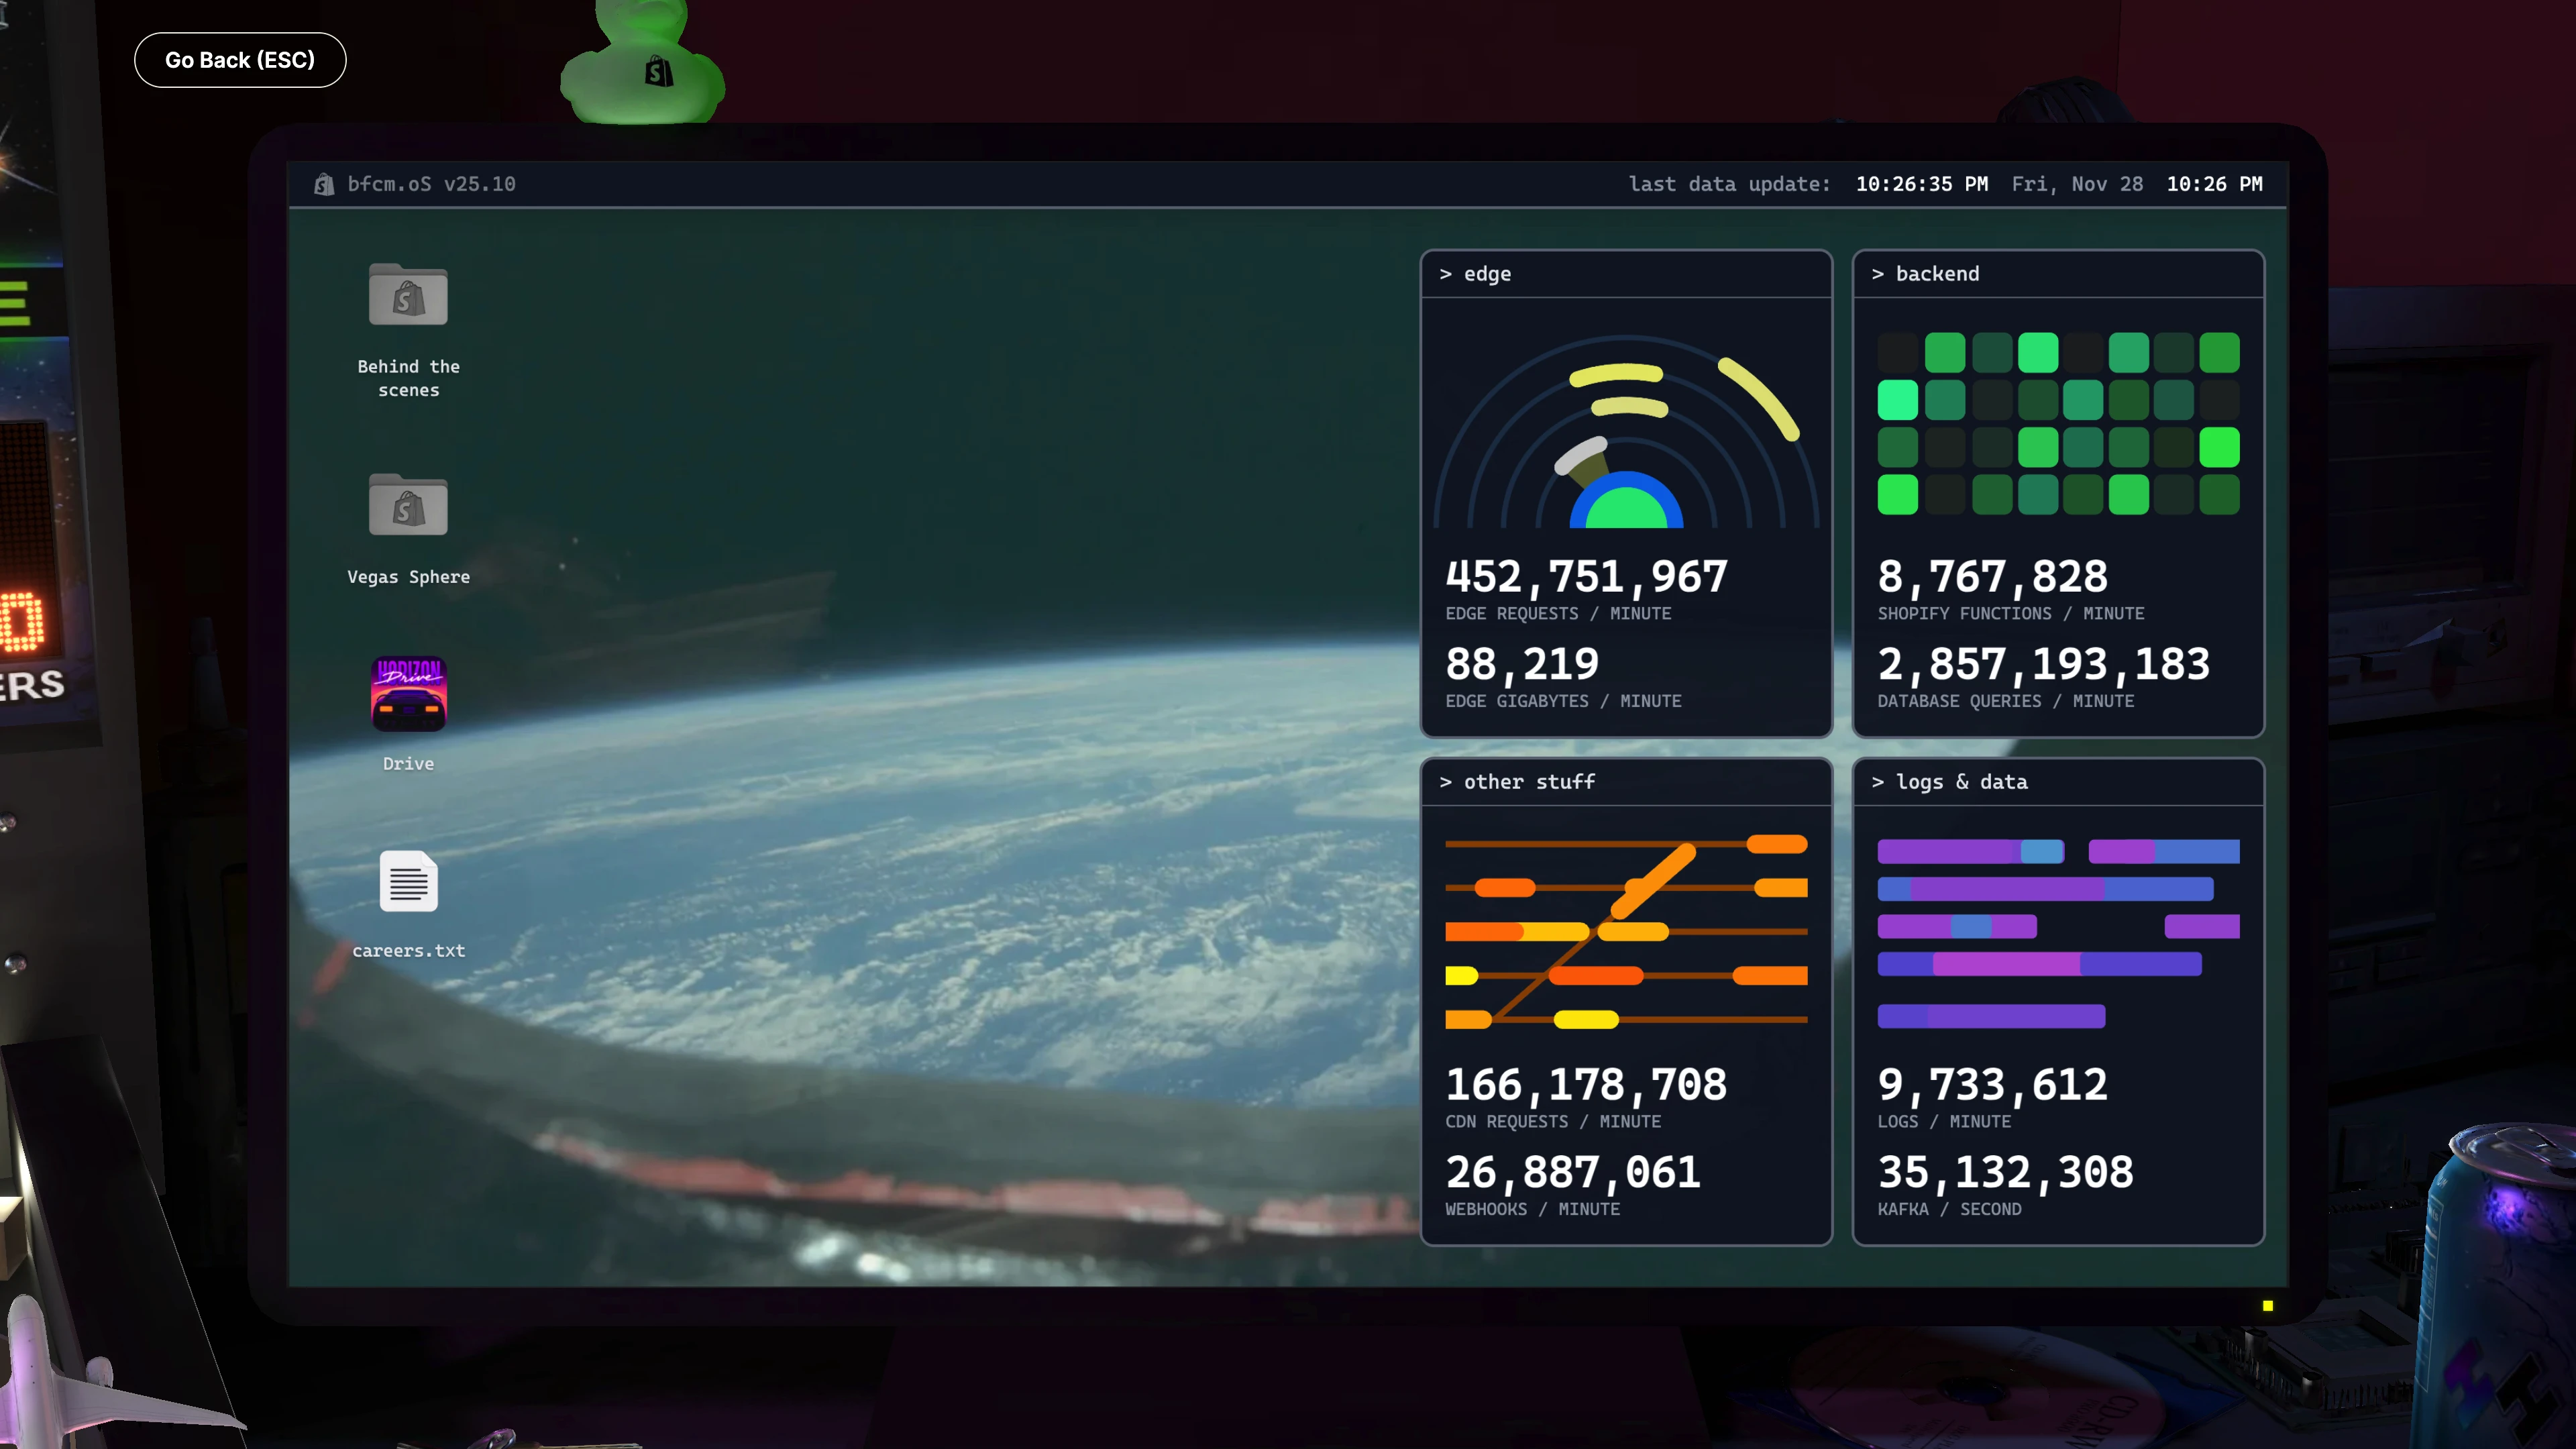
Task: Click the Shopify bag logo in the top bar
Action: coord(324,184)
